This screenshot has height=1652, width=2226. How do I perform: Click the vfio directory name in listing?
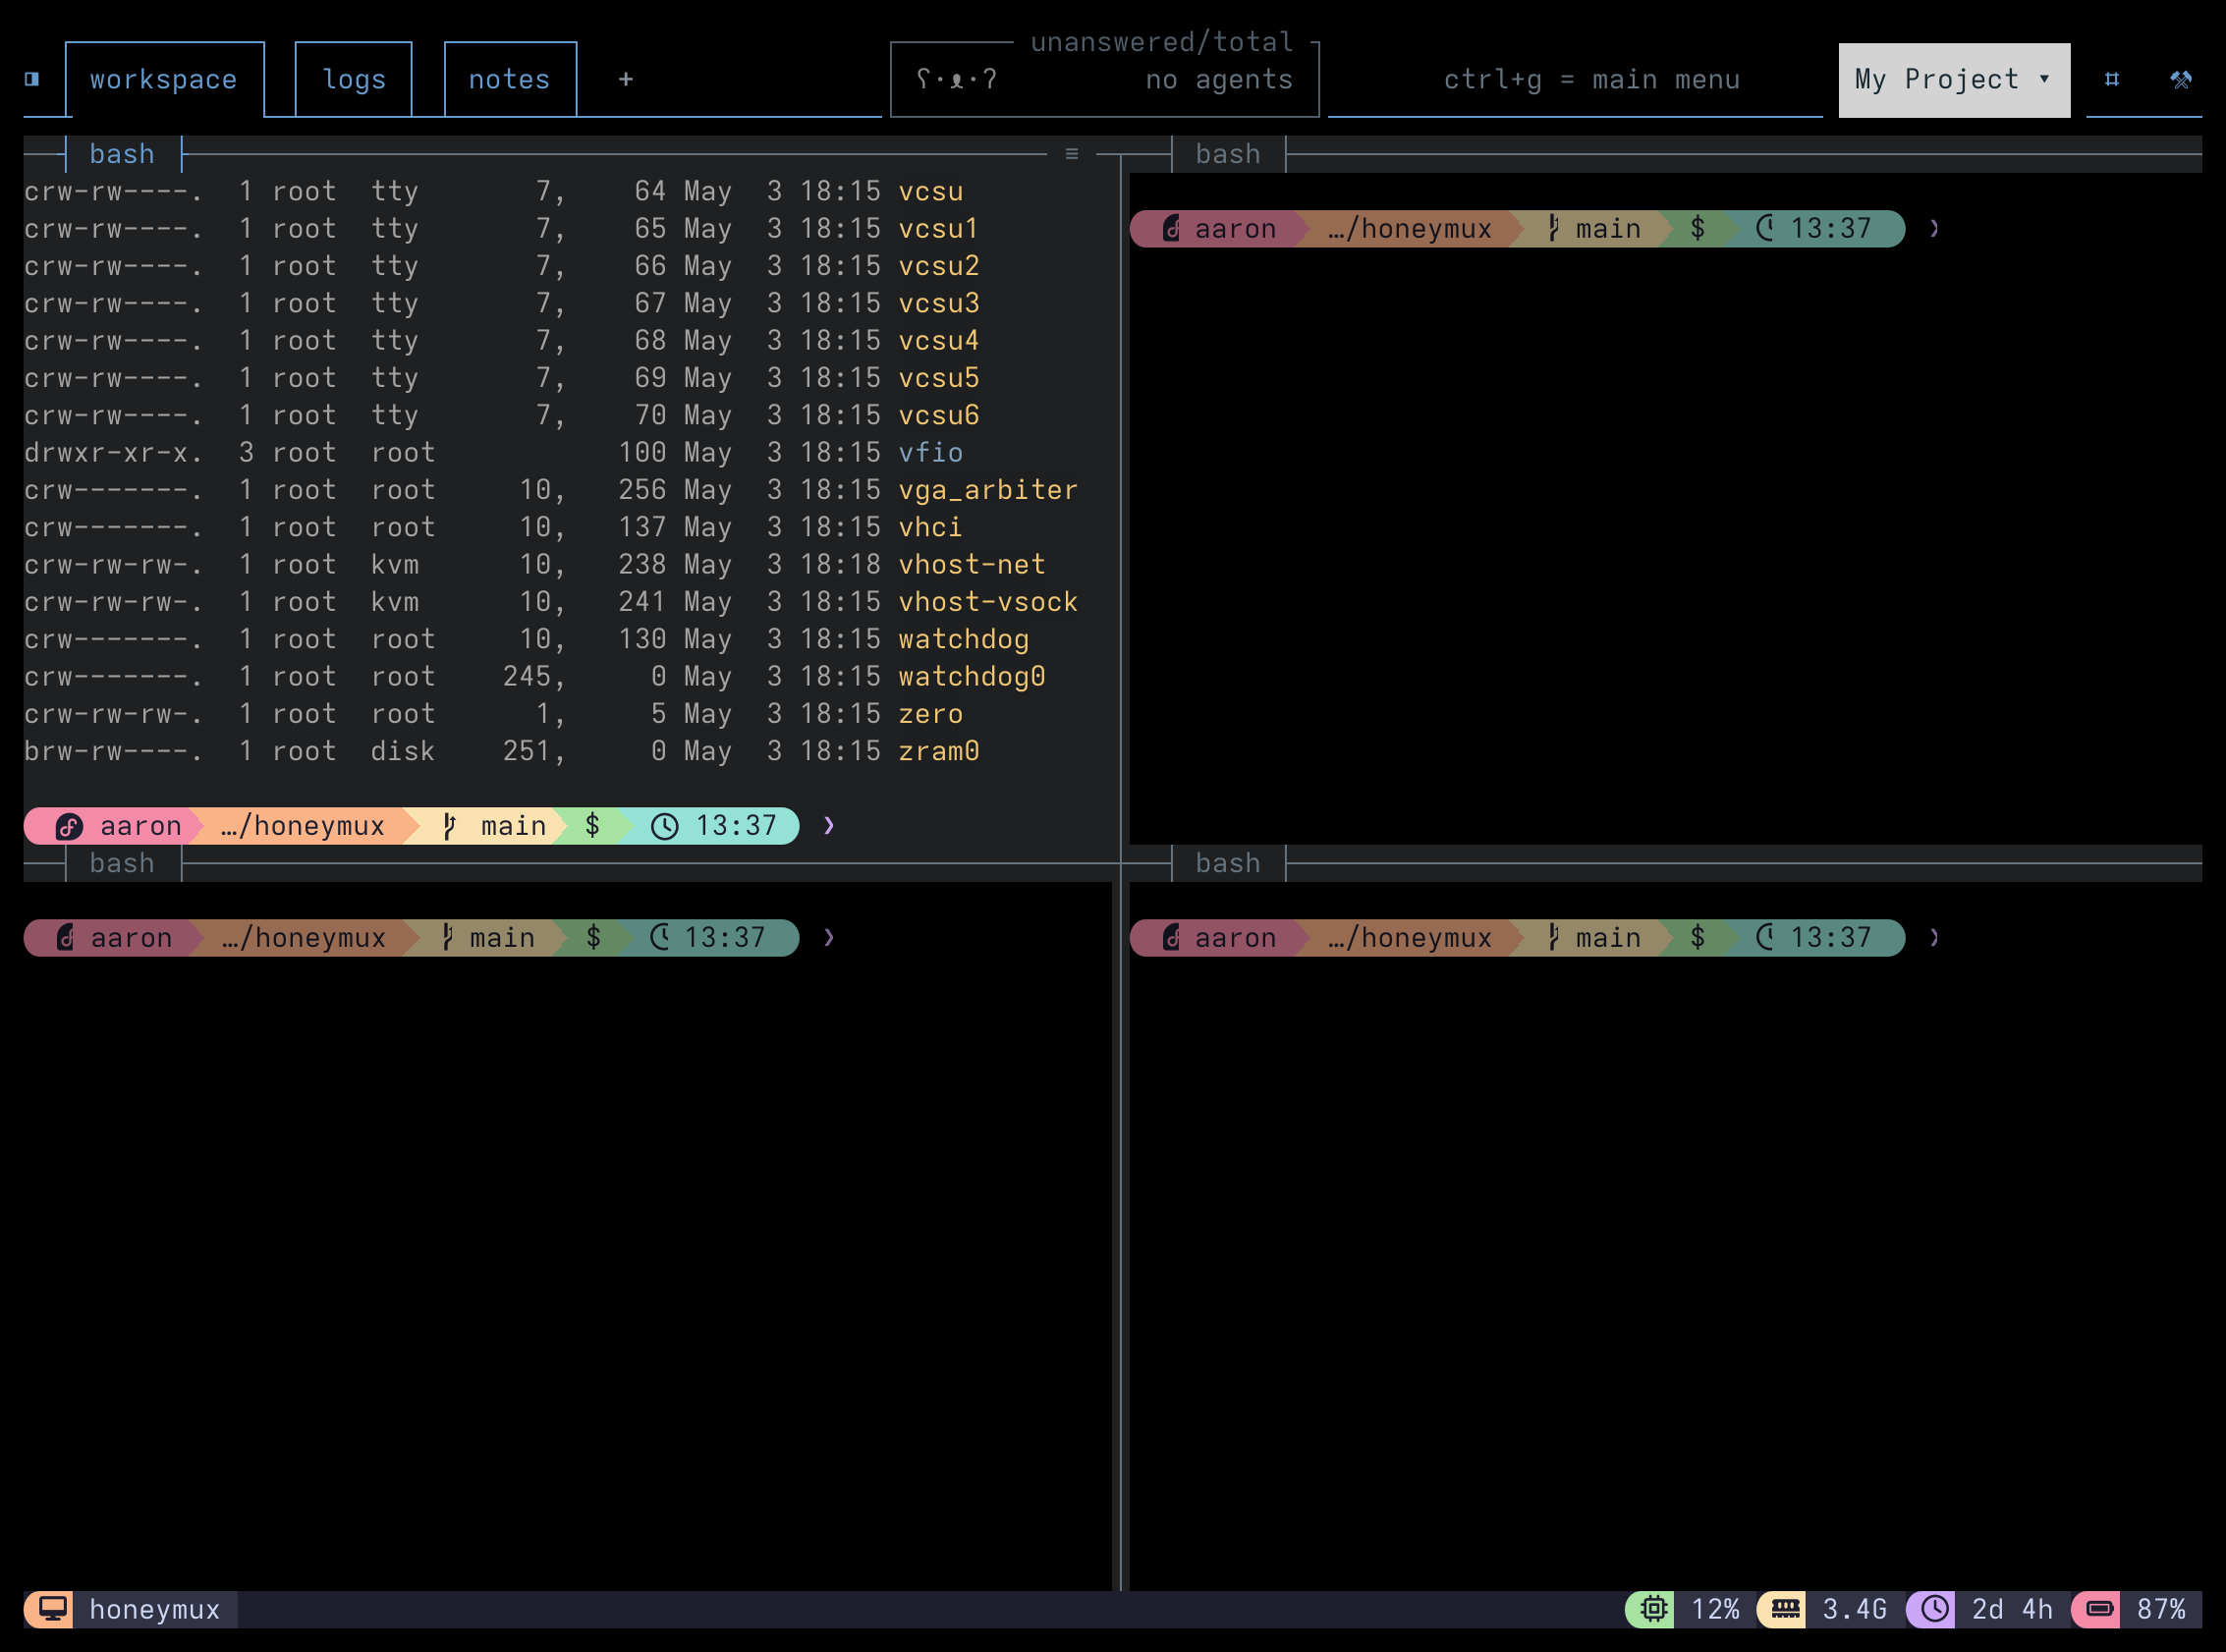tap(931, 453)
